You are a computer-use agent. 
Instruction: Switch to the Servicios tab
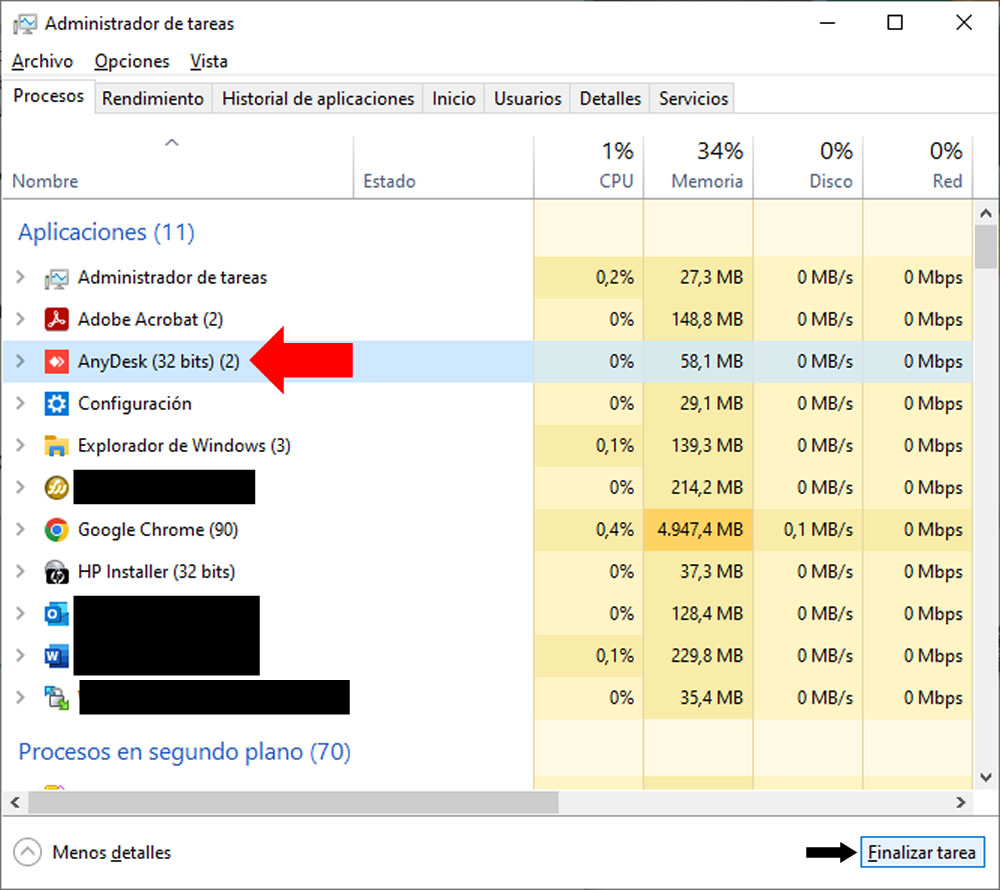coord(693,98)
